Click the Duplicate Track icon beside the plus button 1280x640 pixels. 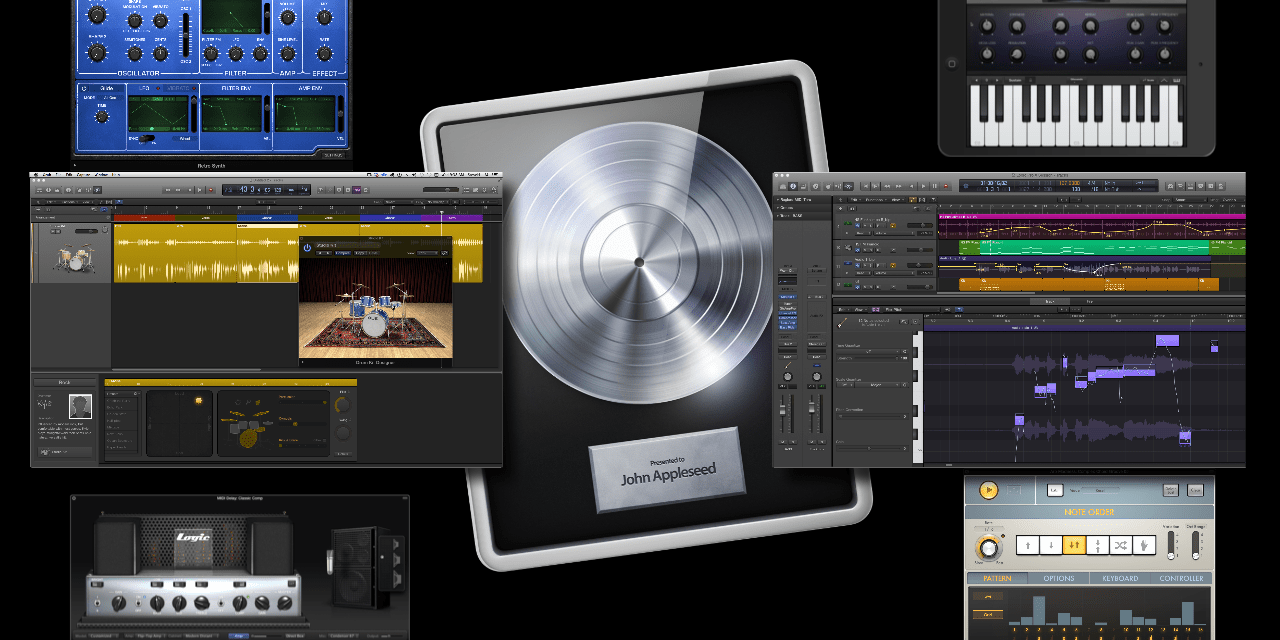852,208
